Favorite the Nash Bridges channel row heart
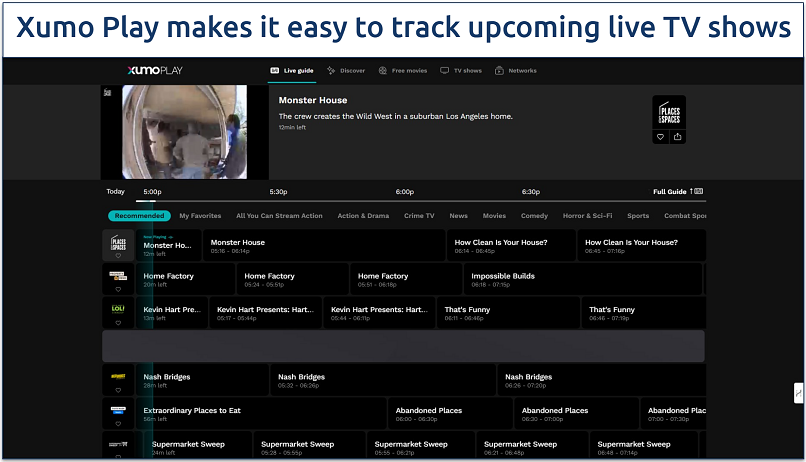This screenshot has width=806, height=462. 118,391
